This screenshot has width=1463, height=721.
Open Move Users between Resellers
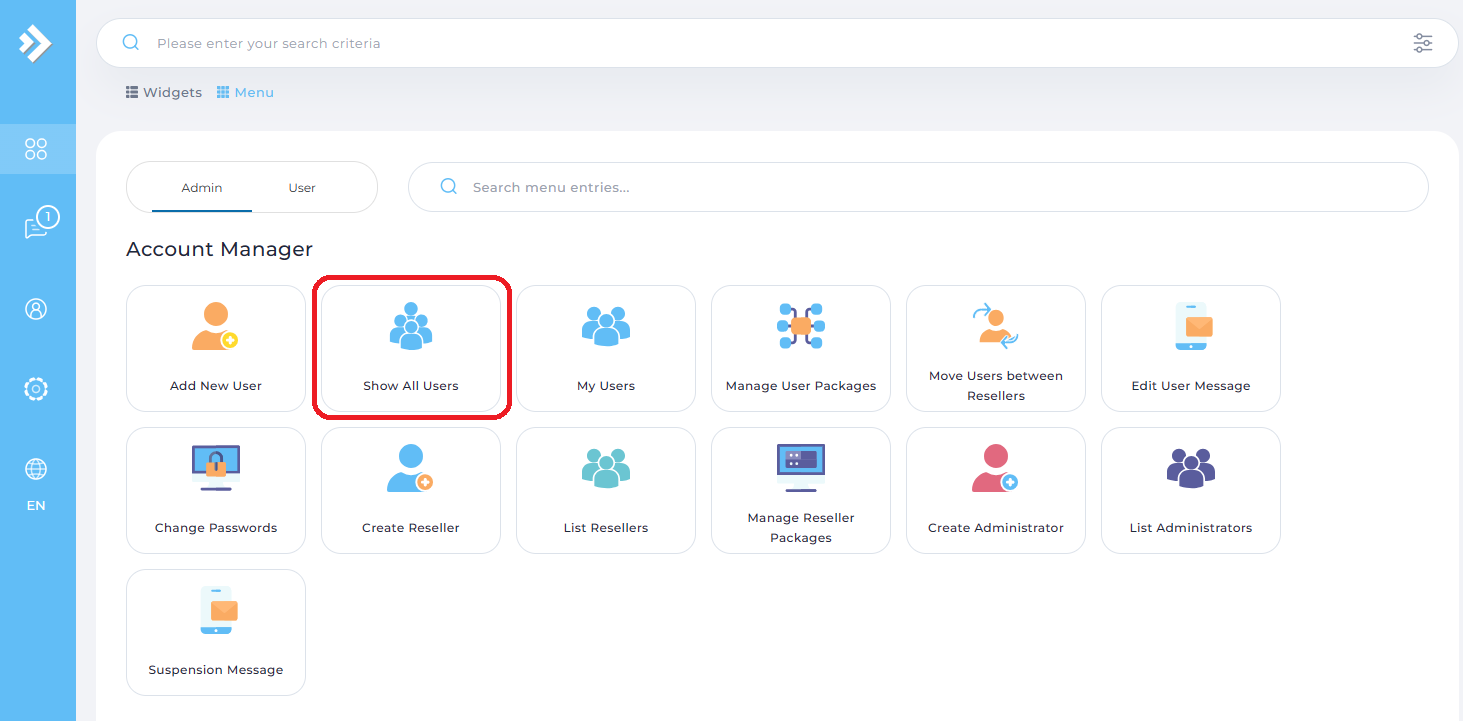996,348
